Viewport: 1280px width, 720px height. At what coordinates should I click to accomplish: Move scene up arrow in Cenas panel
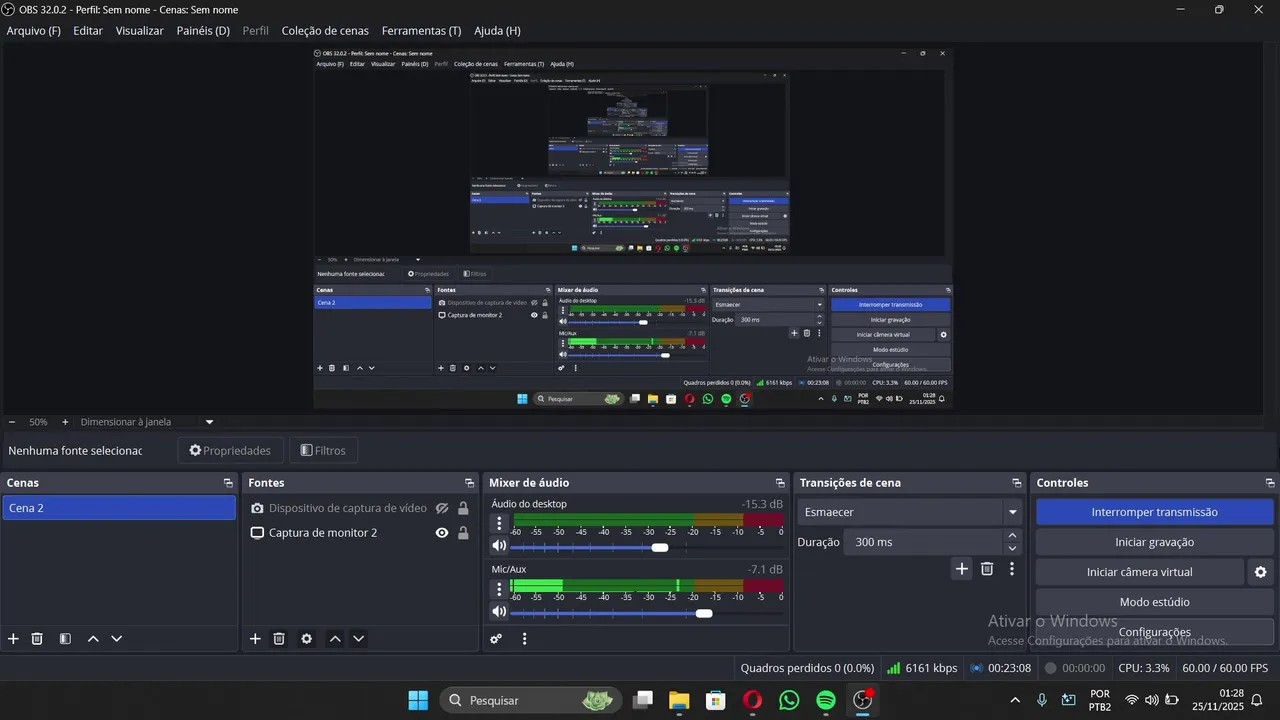click(93, 639)
